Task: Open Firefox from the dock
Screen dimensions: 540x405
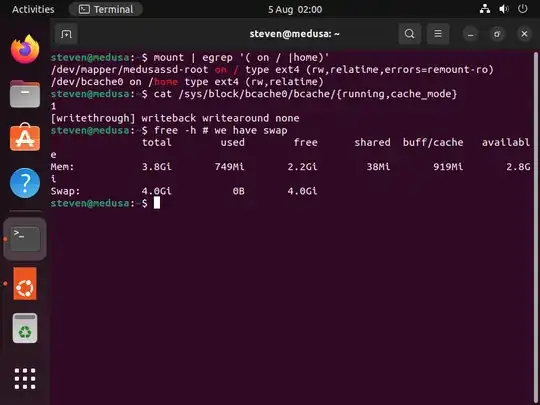Action: click(x=25, y=49)
